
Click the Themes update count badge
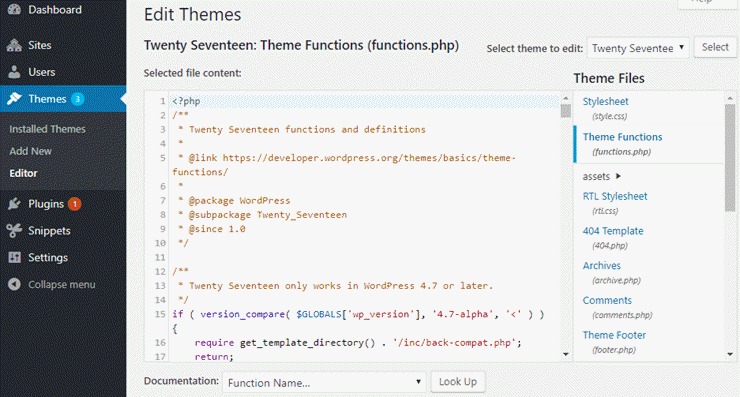[x=77, y=99]
